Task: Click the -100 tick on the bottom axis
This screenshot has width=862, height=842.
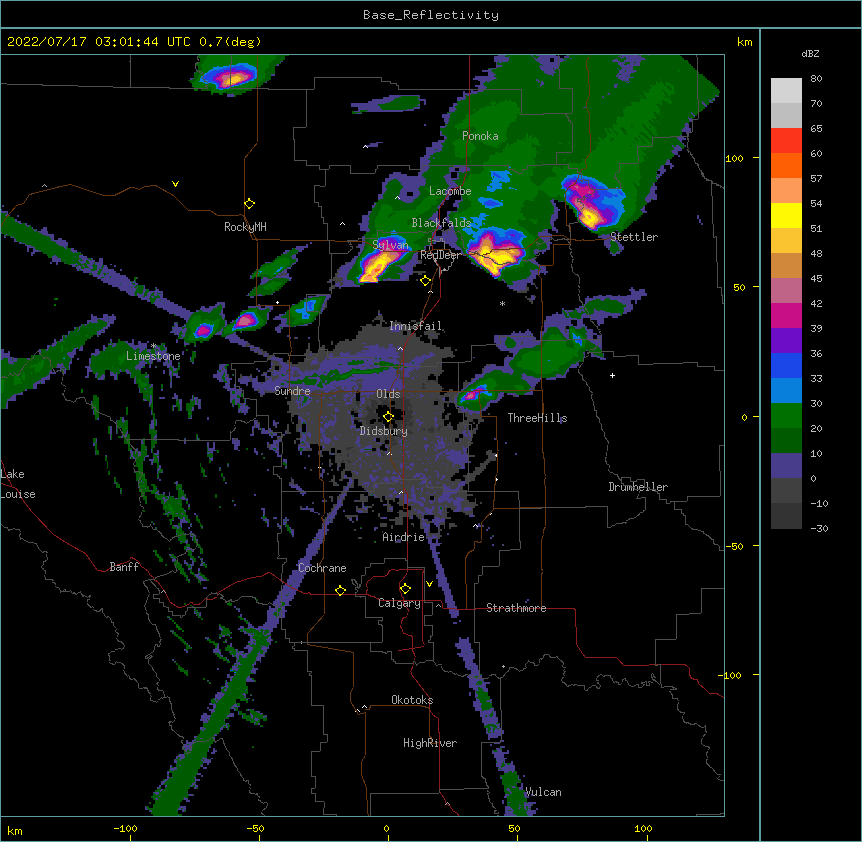Action: (125, 828)
